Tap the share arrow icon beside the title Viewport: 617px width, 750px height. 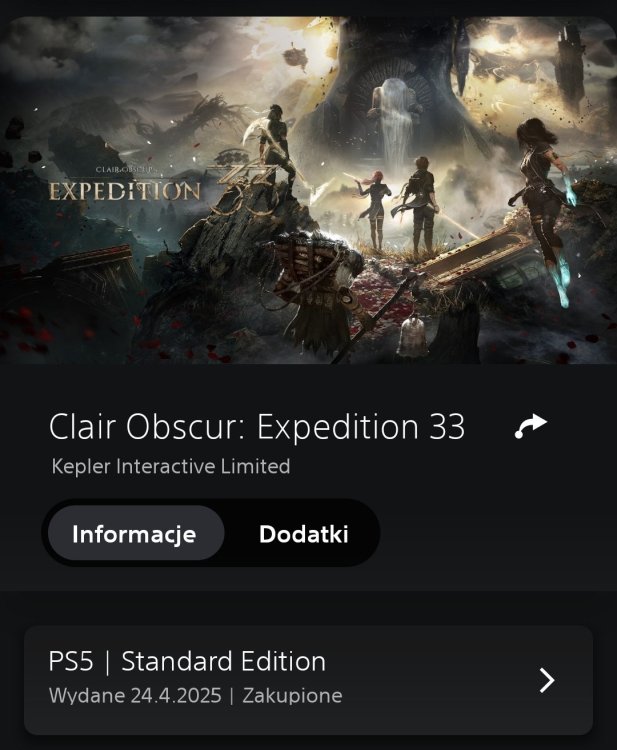click(x=530, y=426)
